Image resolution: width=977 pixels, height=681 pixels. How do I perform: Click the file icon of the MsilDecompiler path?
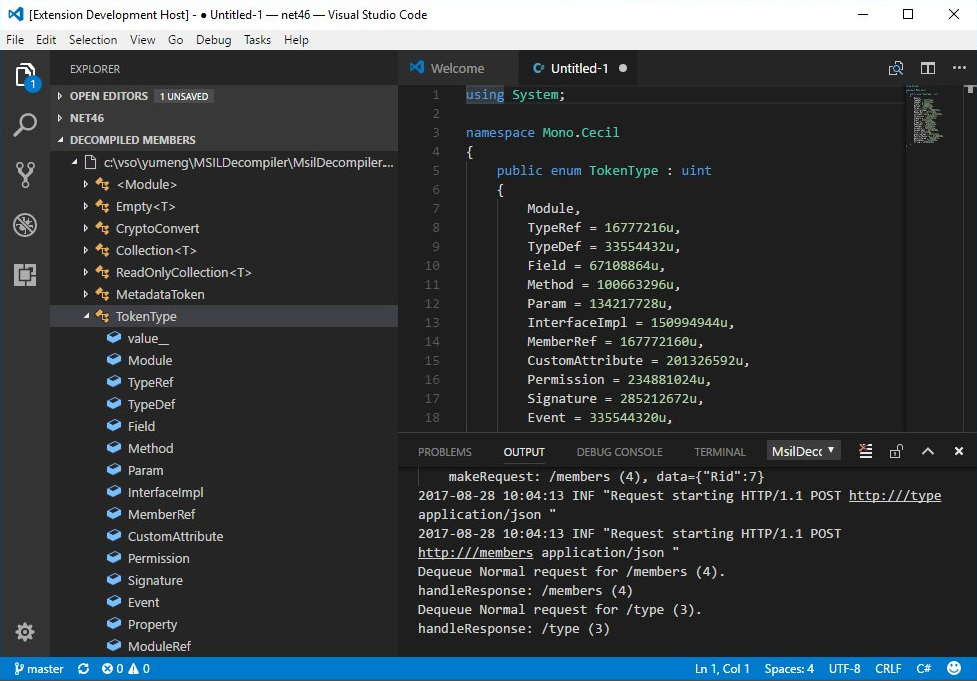pos(91,163)
